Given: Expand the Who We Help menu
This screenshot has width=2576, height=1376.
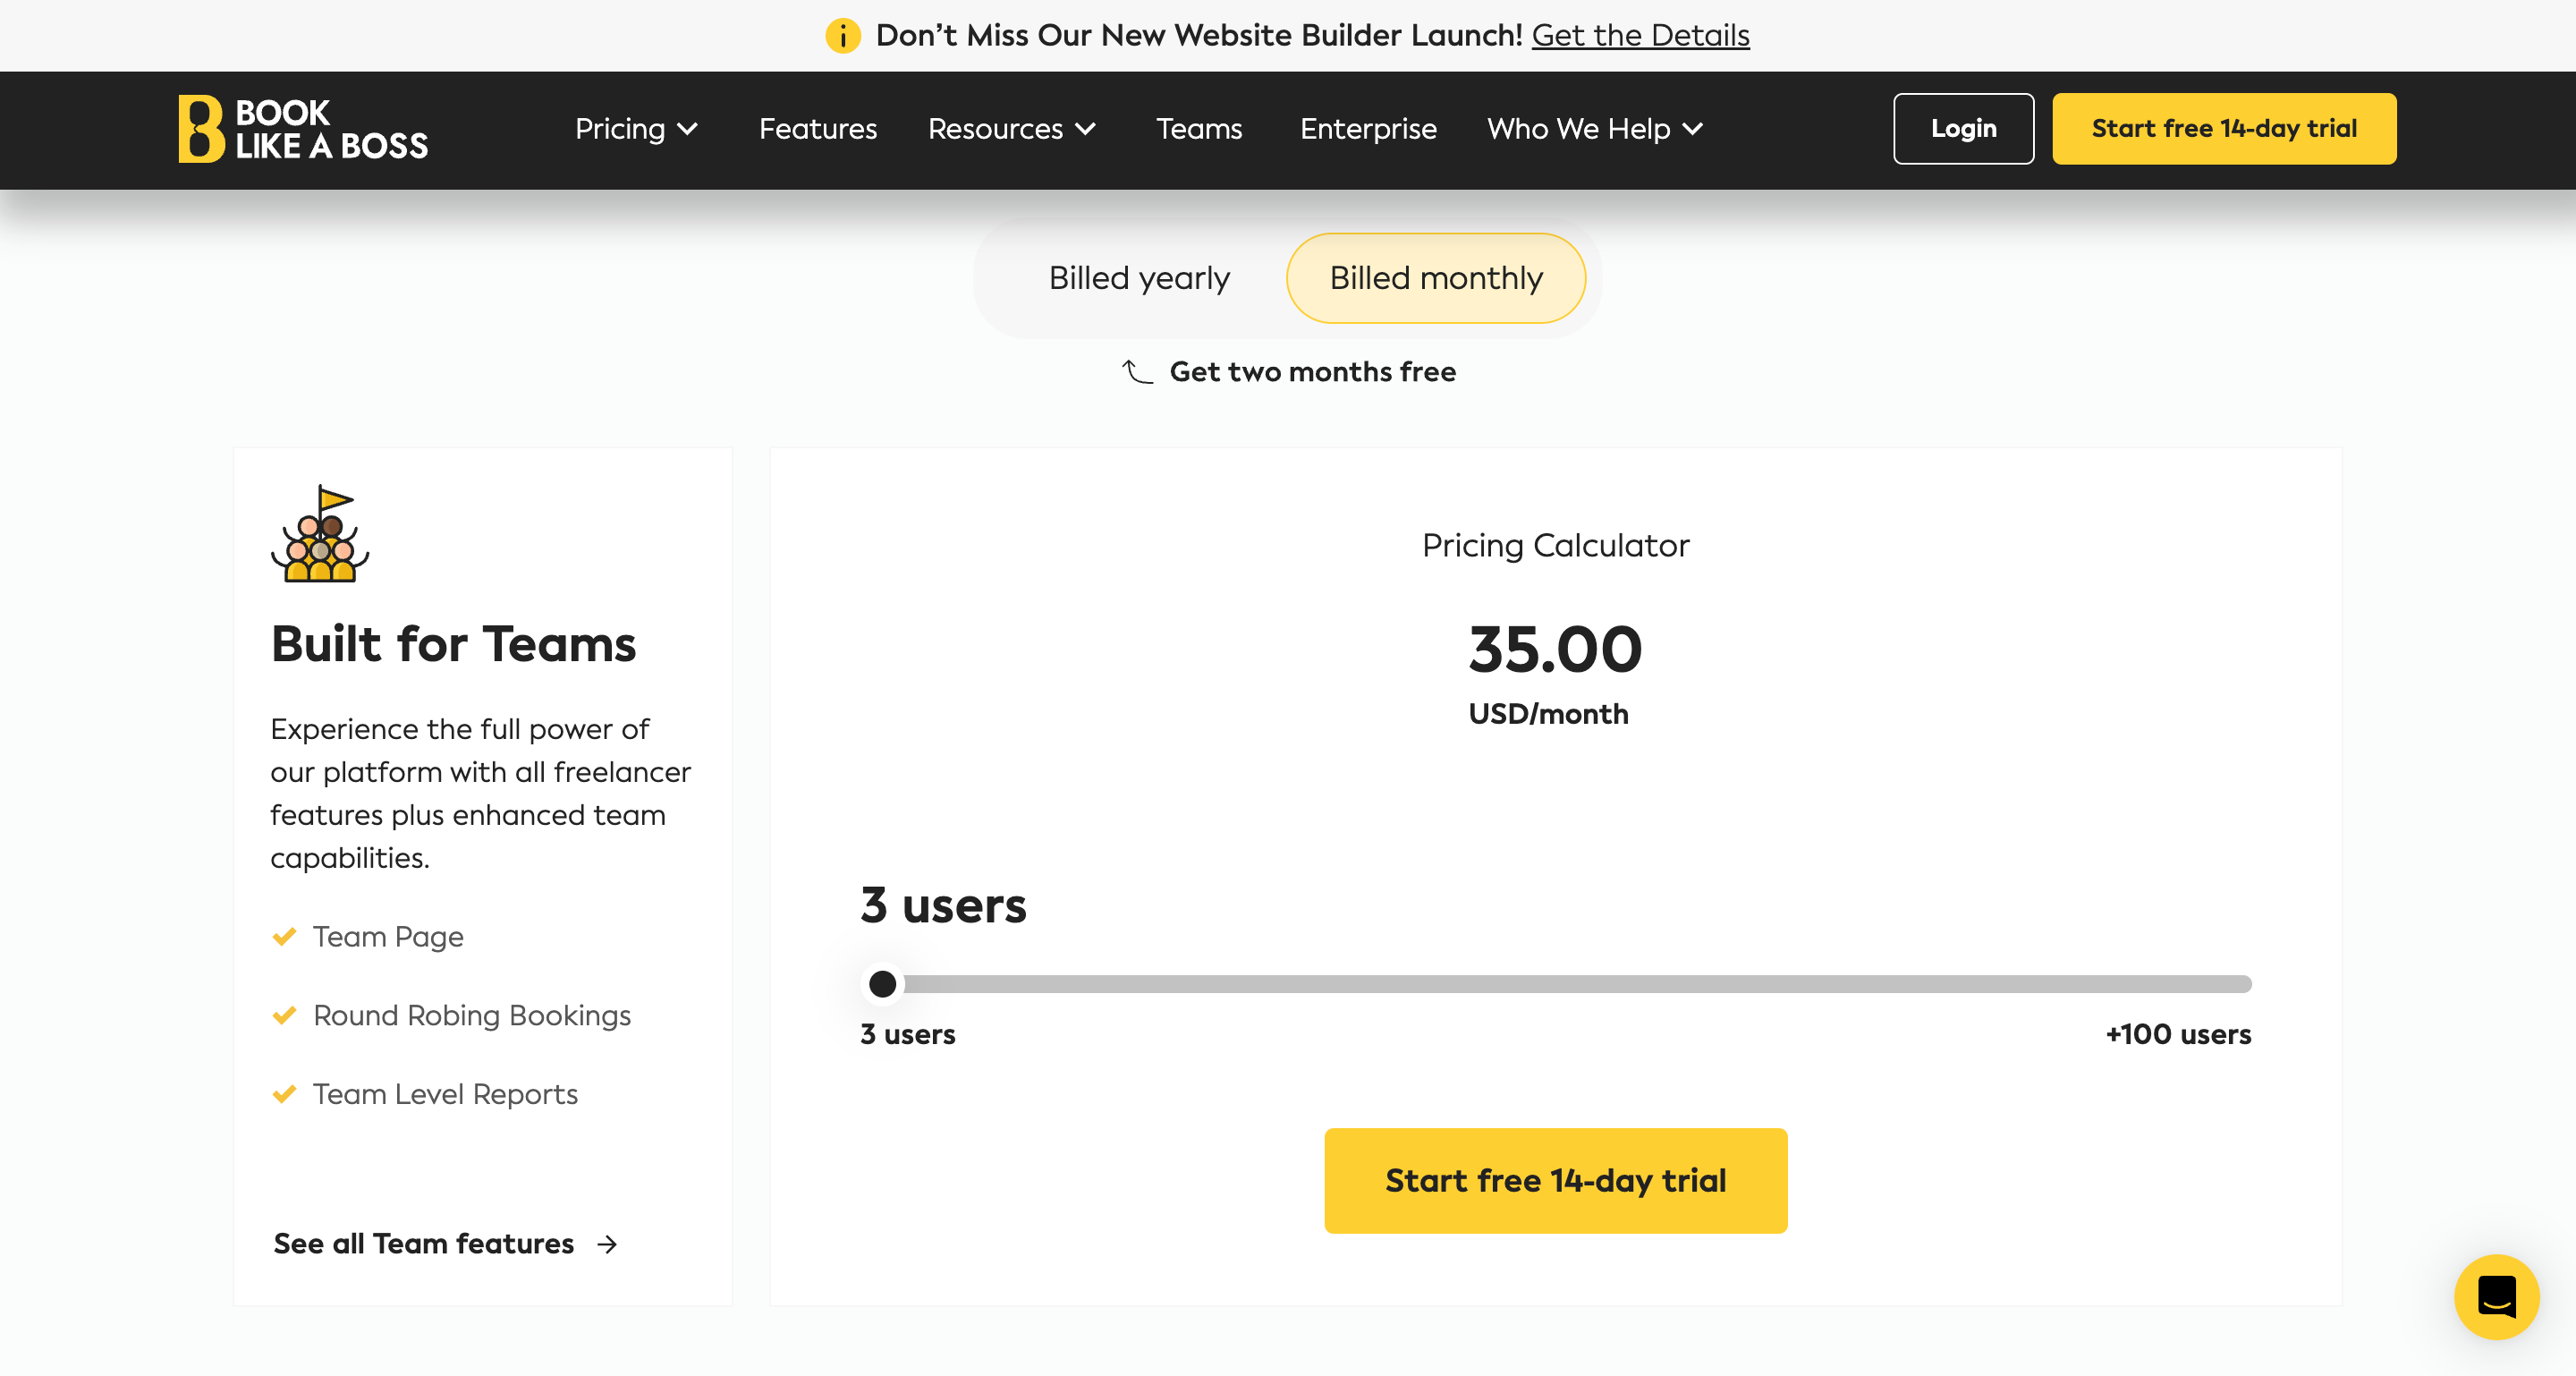Looking at the screenshot, I should click(x=1594, y=129).
